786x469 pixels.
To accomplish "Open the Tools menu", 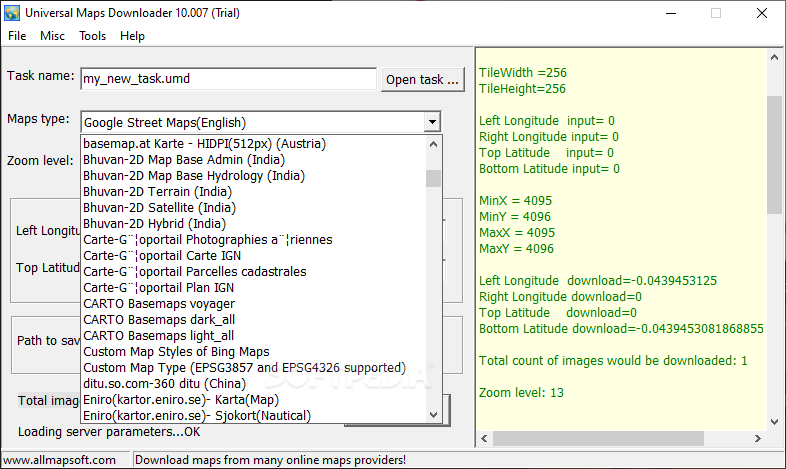I will point(92,36).
